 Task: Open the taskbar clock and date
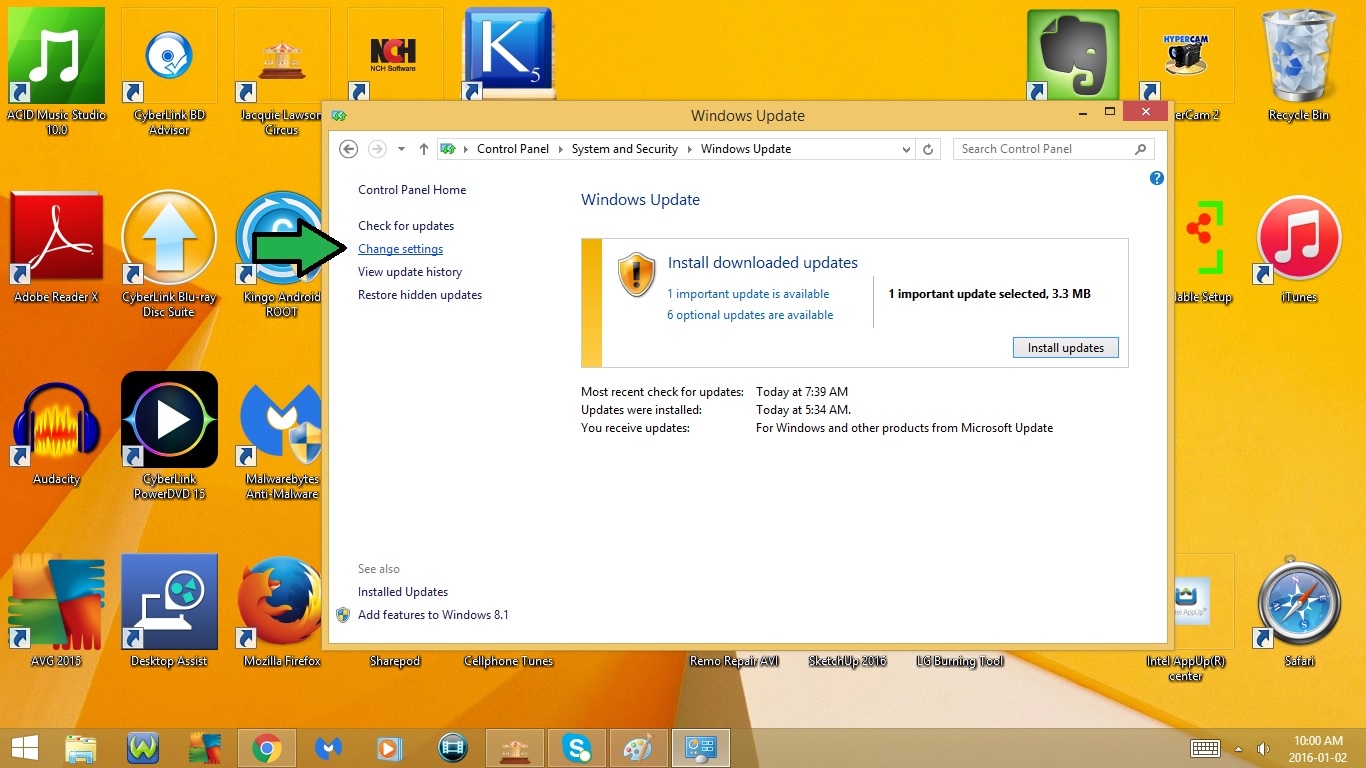(1318, 748)
